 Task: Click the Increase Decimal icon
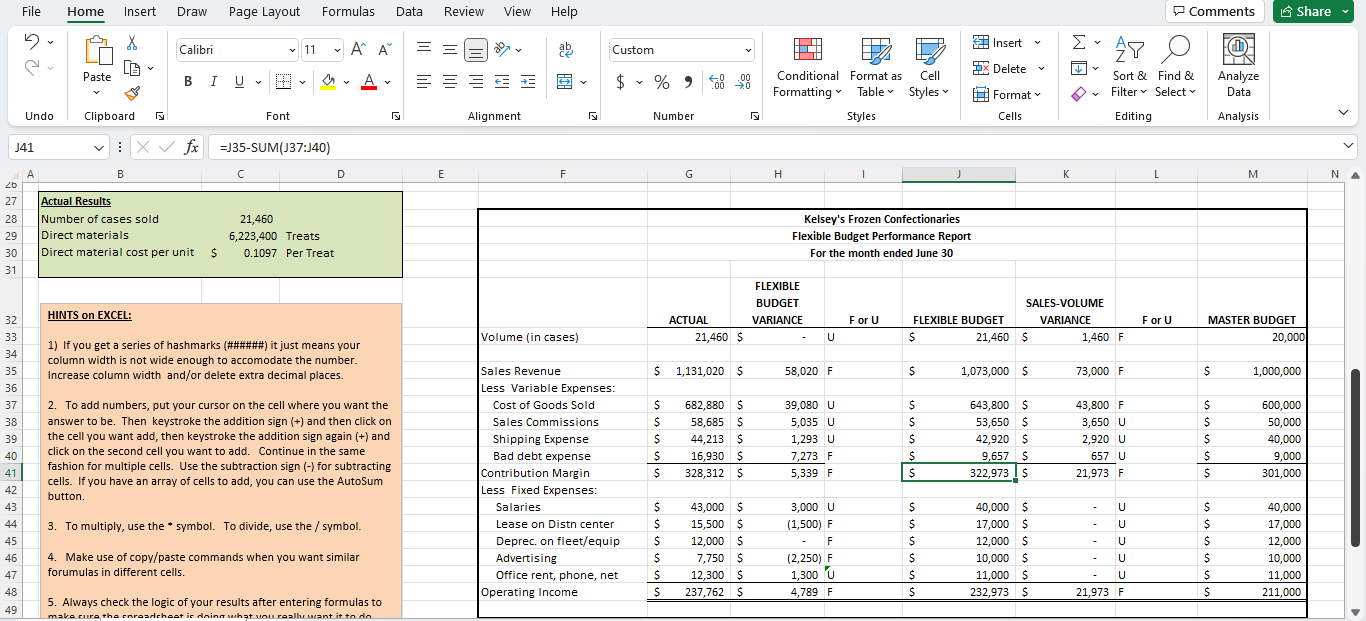[x=717, y=82]
